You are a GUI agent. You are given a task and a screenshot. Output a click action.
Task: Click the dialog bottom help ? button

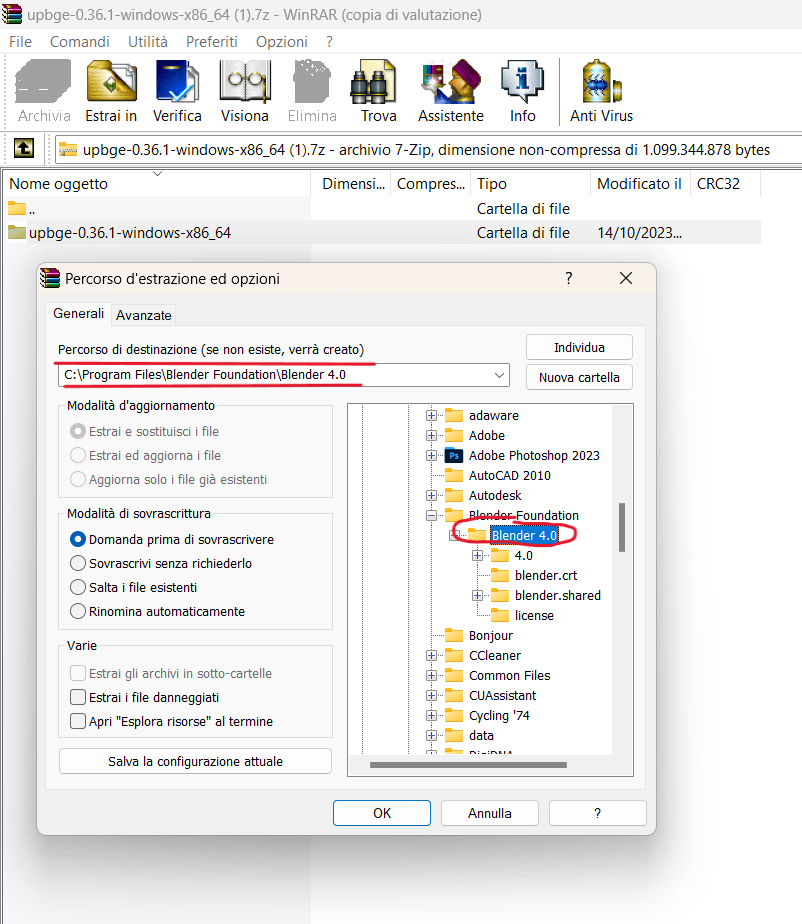[598, 813]
